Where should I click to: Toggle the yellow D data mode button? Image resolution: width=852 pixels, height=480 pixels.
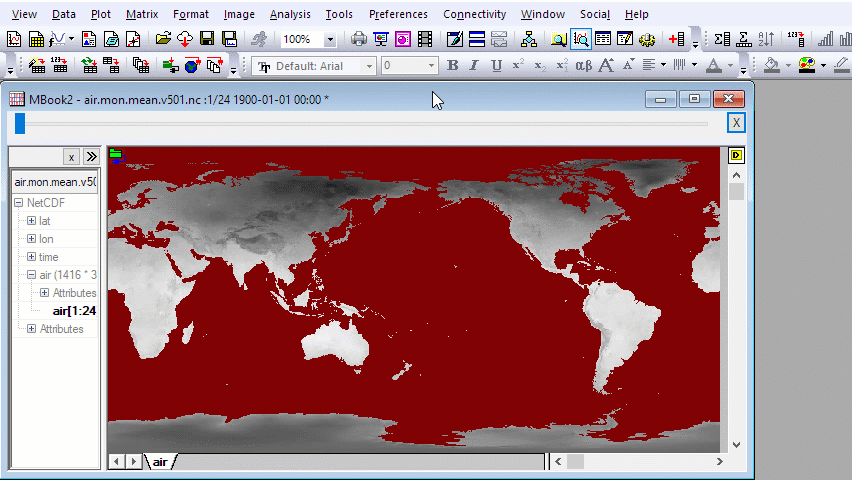pyautogui.click(x=736, y=155)
